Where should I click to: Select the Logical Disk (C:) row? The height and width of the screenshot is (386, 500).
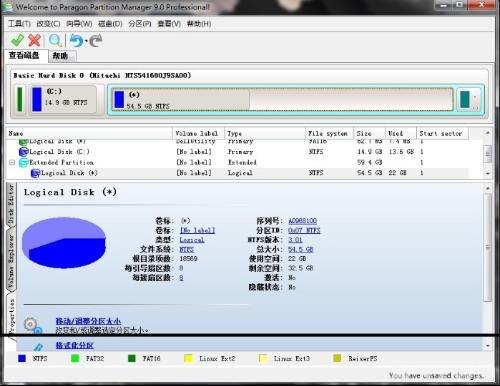238,152
